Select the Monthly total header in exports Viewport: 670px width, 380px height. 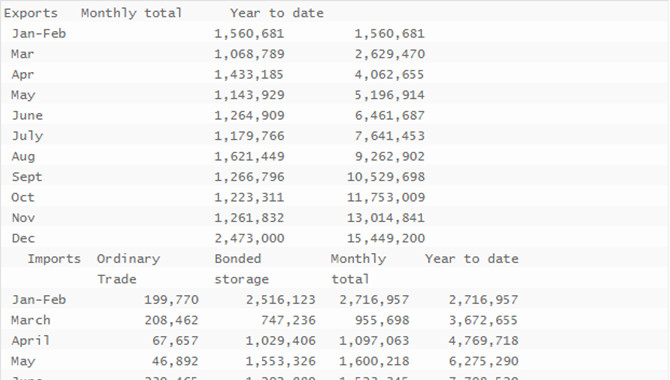pyautogui.click(x=131, y=13)
